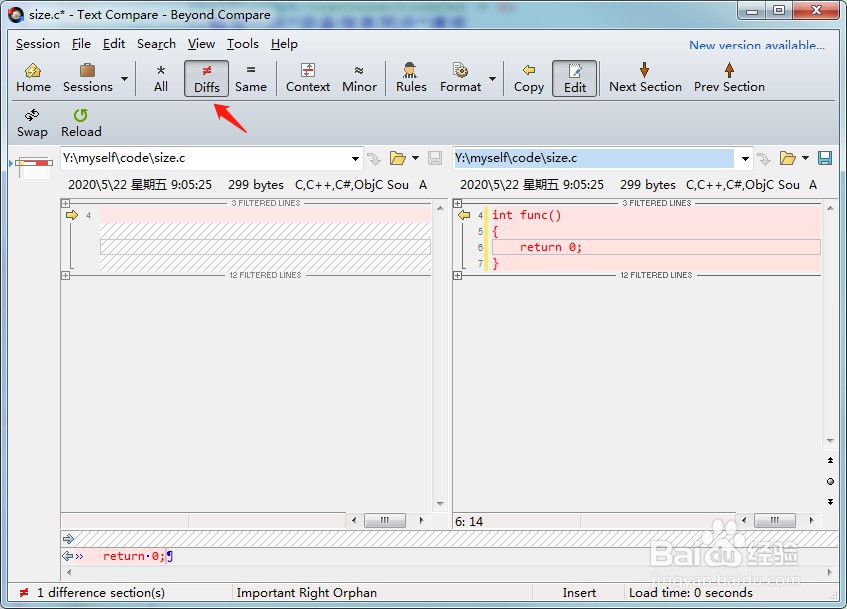The width and height of the screenshot is (847, 609).
Task: Copy left section to right arrow
Action: click(x=71, y=215)
